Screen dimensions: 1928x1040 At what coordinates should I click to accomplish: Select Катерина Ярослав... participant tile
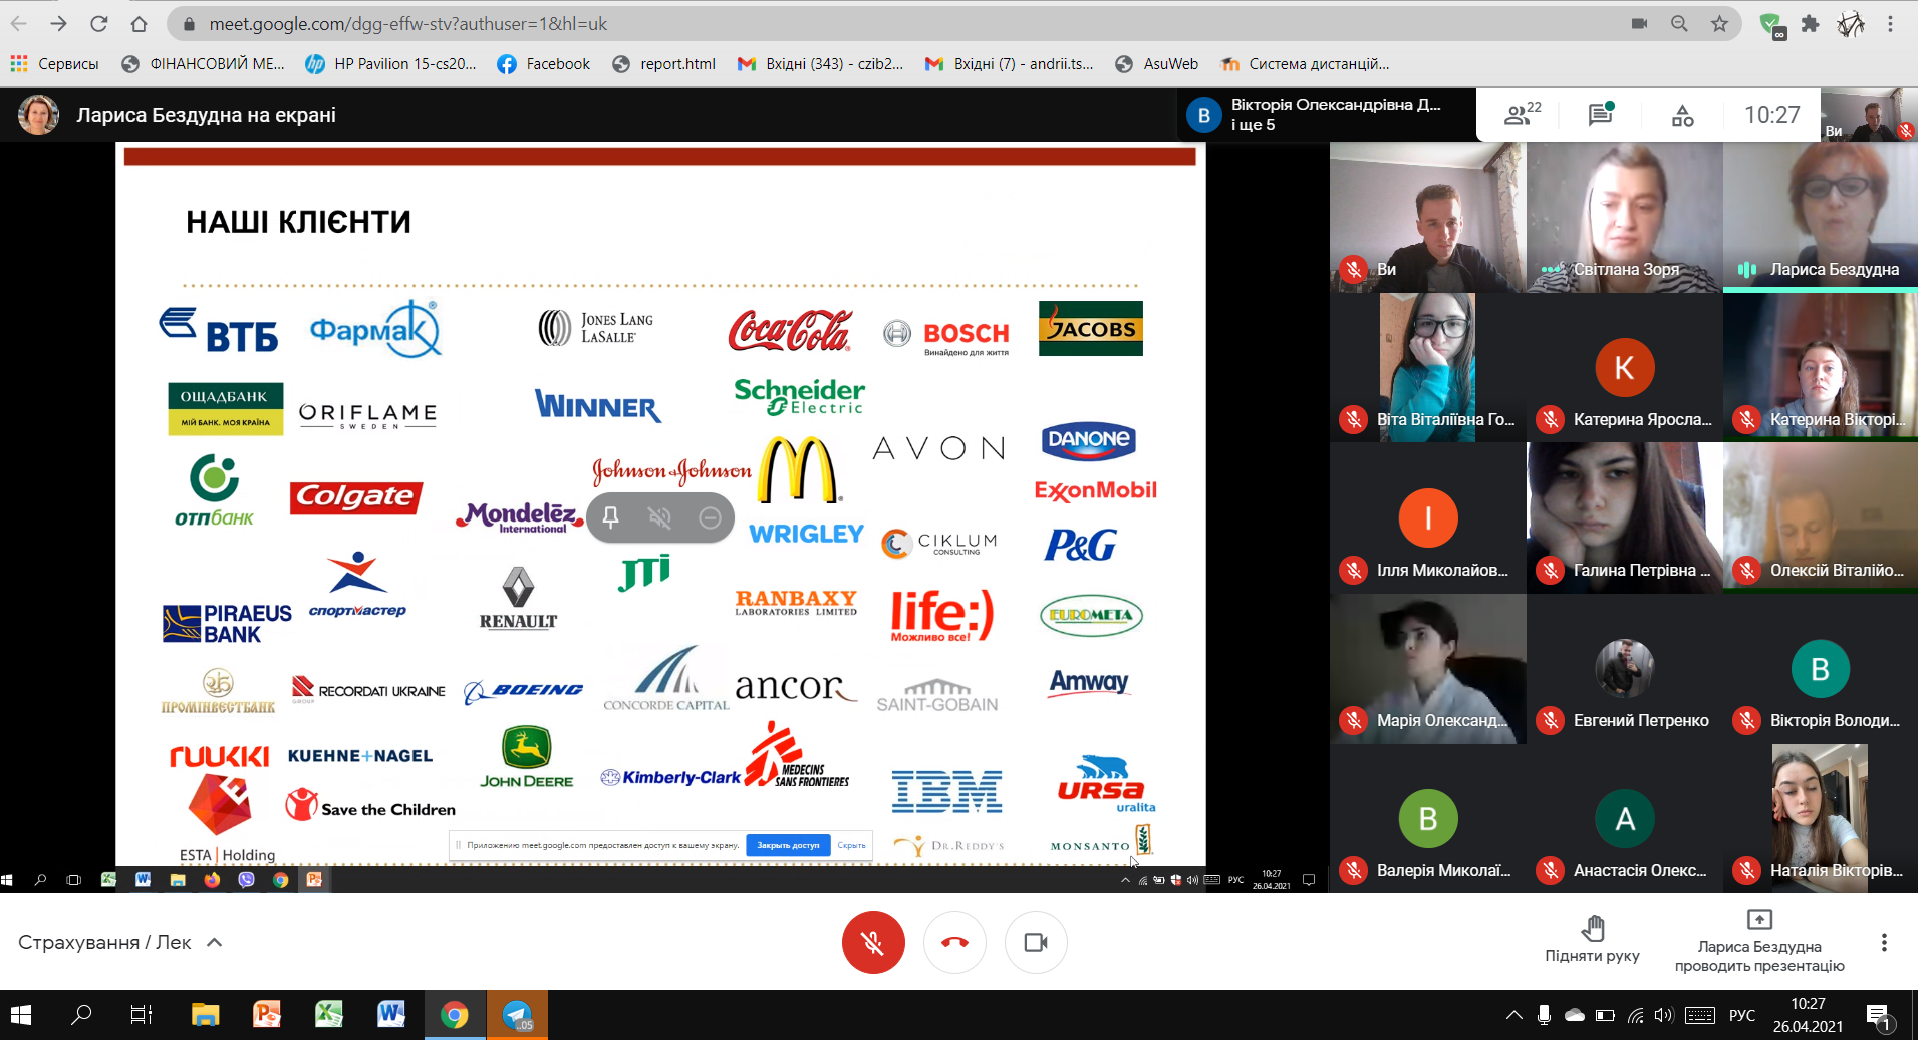click(1624, 367)
